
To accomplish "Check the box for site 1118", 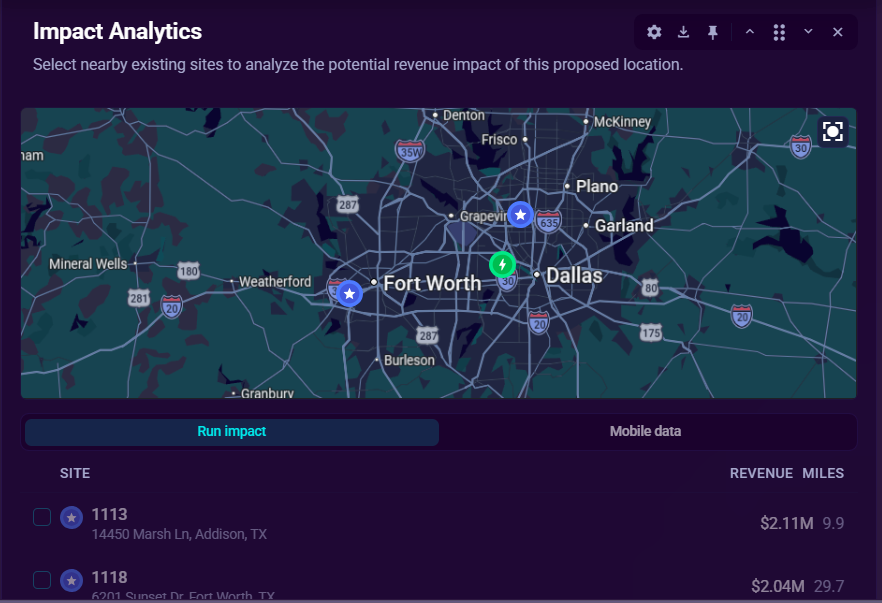I will tap(42, 580).
